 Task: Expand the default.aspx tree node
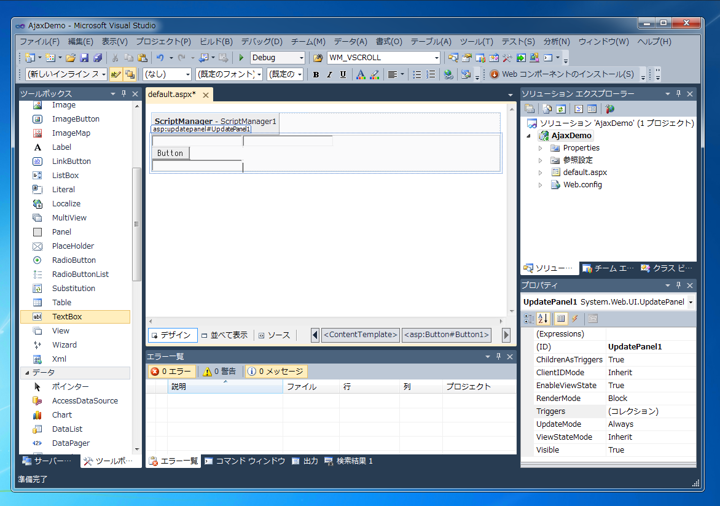pyautogui.click(x=540, y=173)
